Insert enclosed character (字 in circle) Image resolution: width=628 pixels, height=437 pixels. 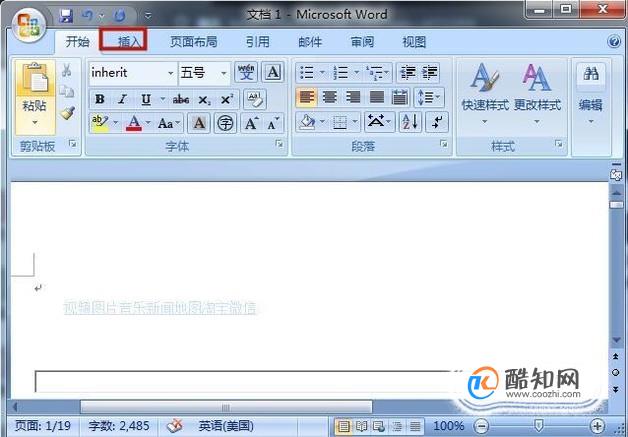(225, 123)
